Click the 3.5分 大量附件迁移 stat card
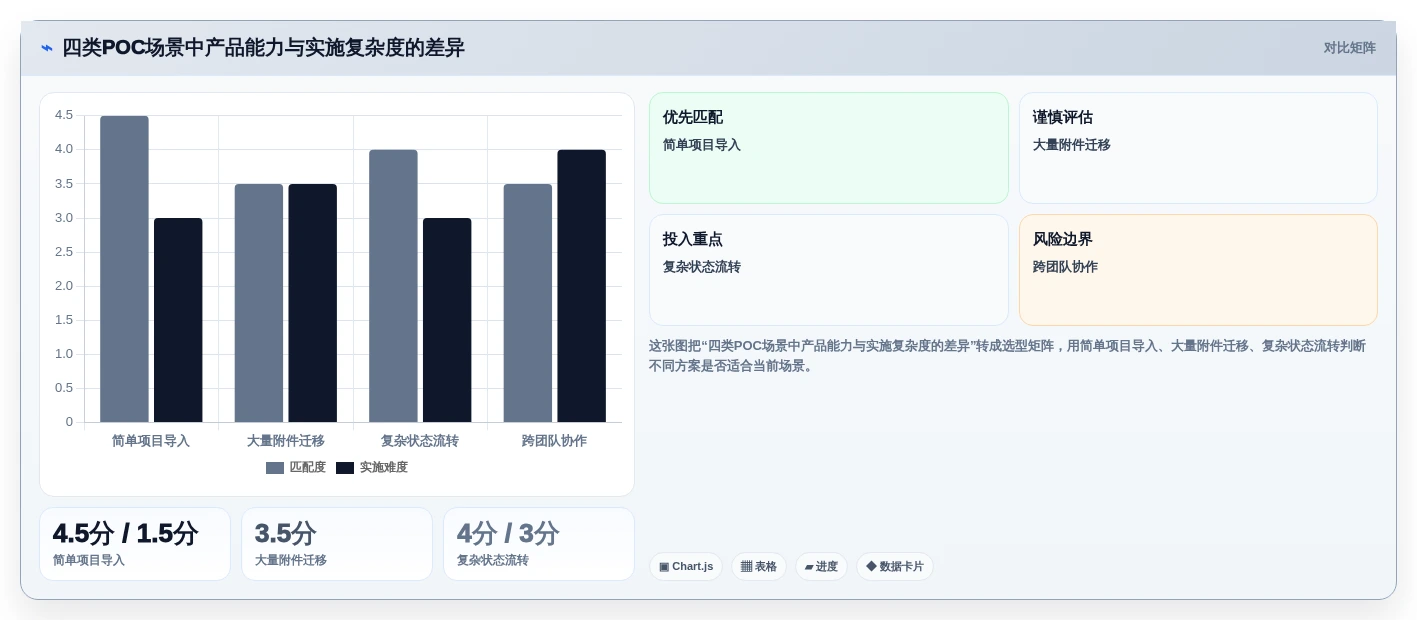Screen dimensions: 1417x620 tap(337, 544)
